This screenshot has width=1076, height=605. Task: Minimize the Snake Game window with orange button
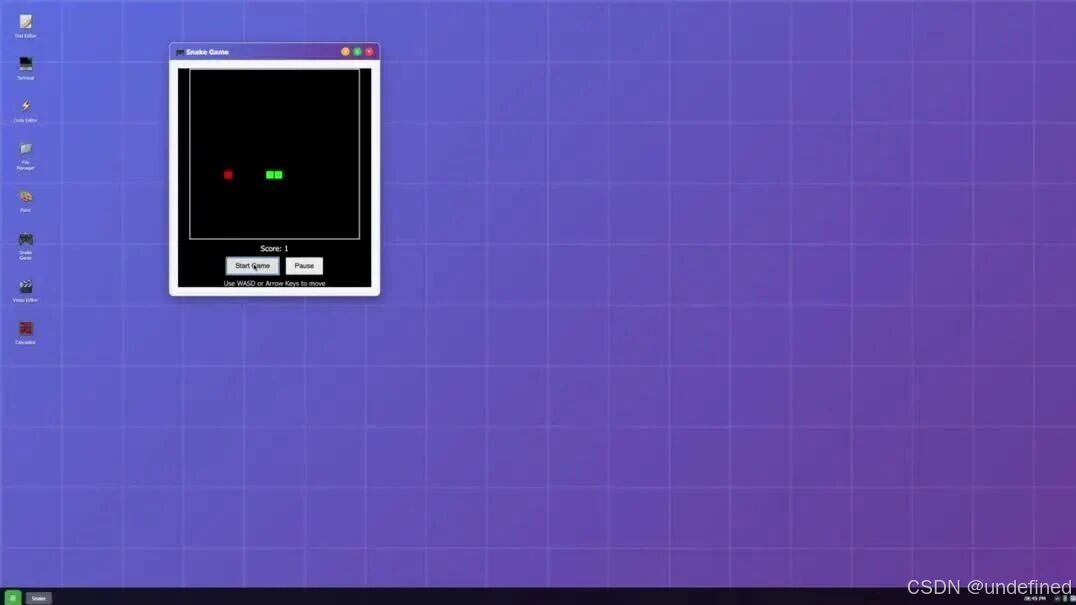[345, 52]
